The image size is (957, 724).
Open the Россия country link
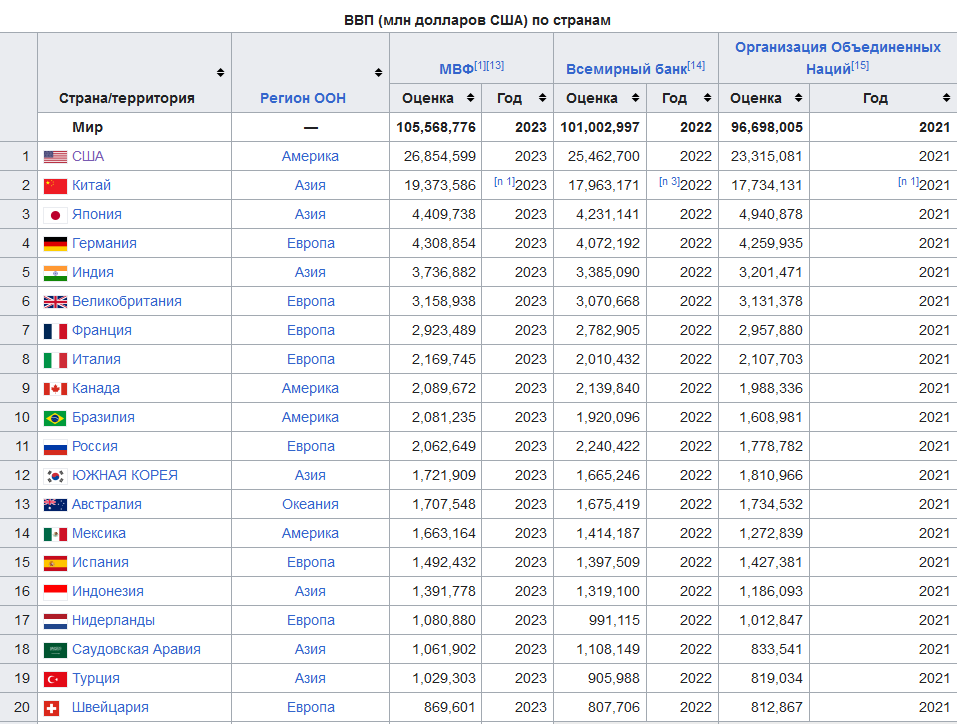(95, 447)
